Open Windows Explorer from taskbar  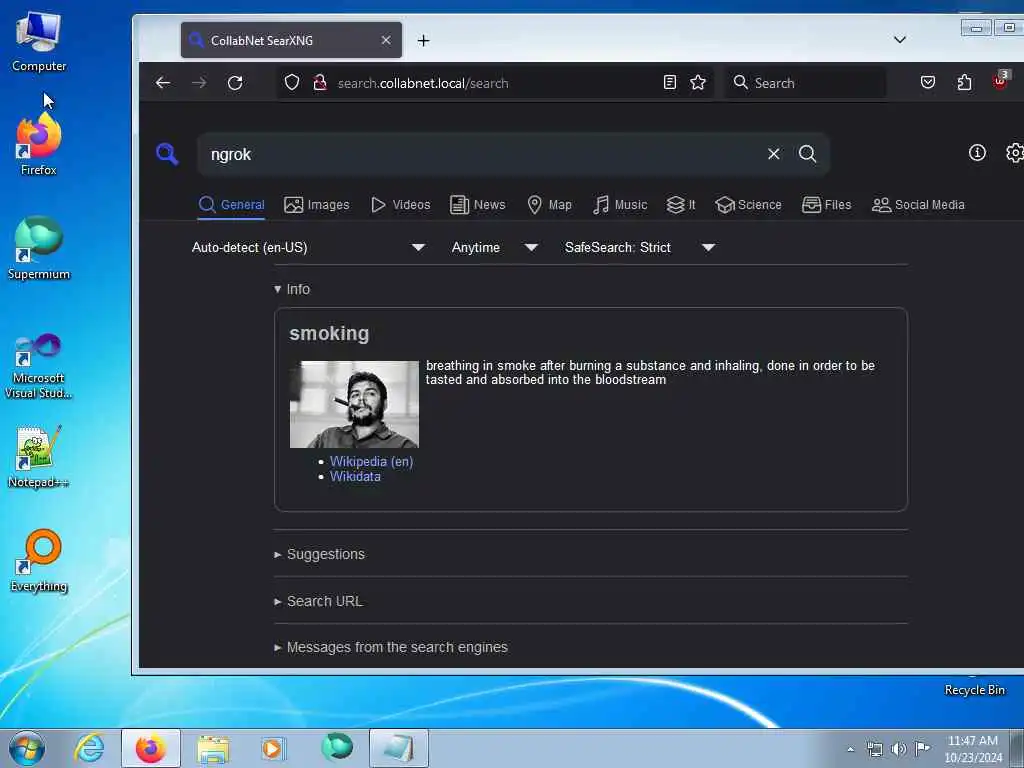pyautogui.click(x=213, y=749)
